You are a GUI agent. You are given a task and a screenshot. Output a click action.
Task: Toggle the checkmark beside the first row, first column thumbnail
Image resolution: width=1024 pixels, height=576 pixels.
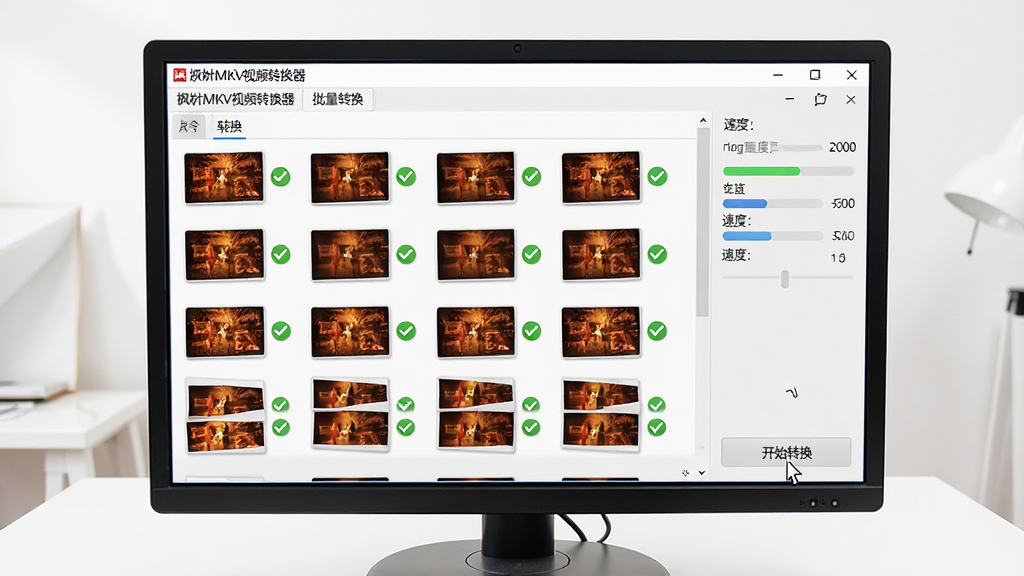click(x=281, y=176)
